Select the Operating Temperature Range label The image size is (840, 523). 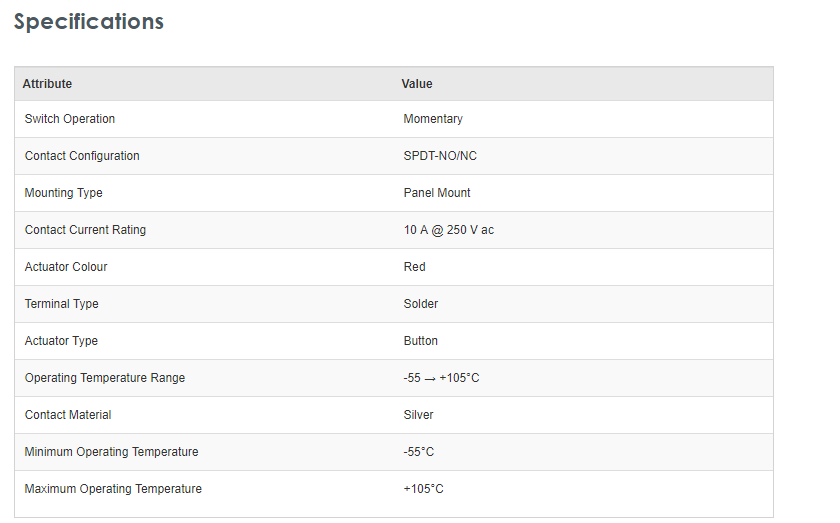click(x=105, y=378)
